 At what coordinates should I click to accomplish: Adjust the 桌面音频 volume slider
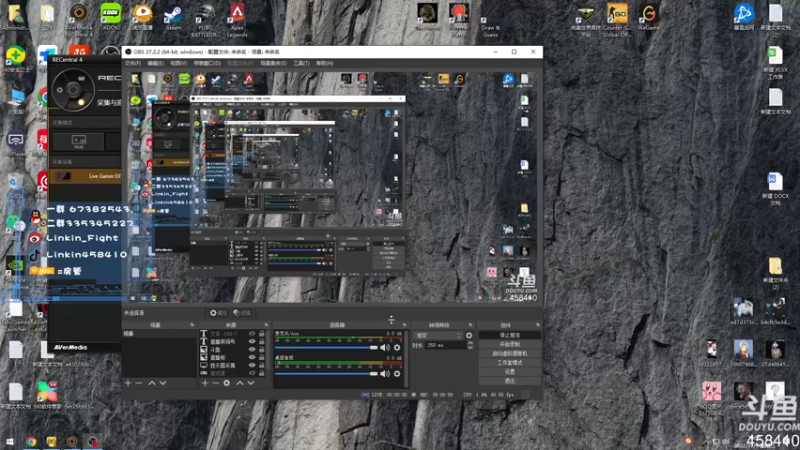click(326, 373)
